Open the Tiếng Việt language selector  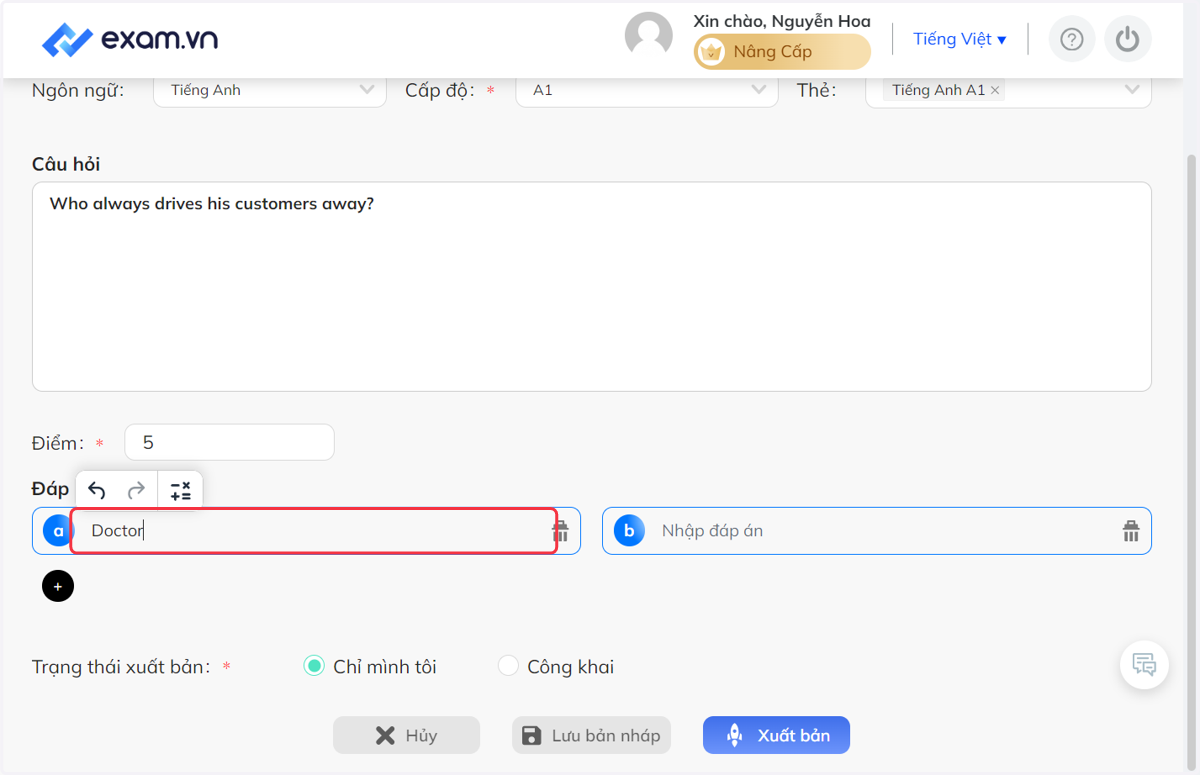point(959,39)
